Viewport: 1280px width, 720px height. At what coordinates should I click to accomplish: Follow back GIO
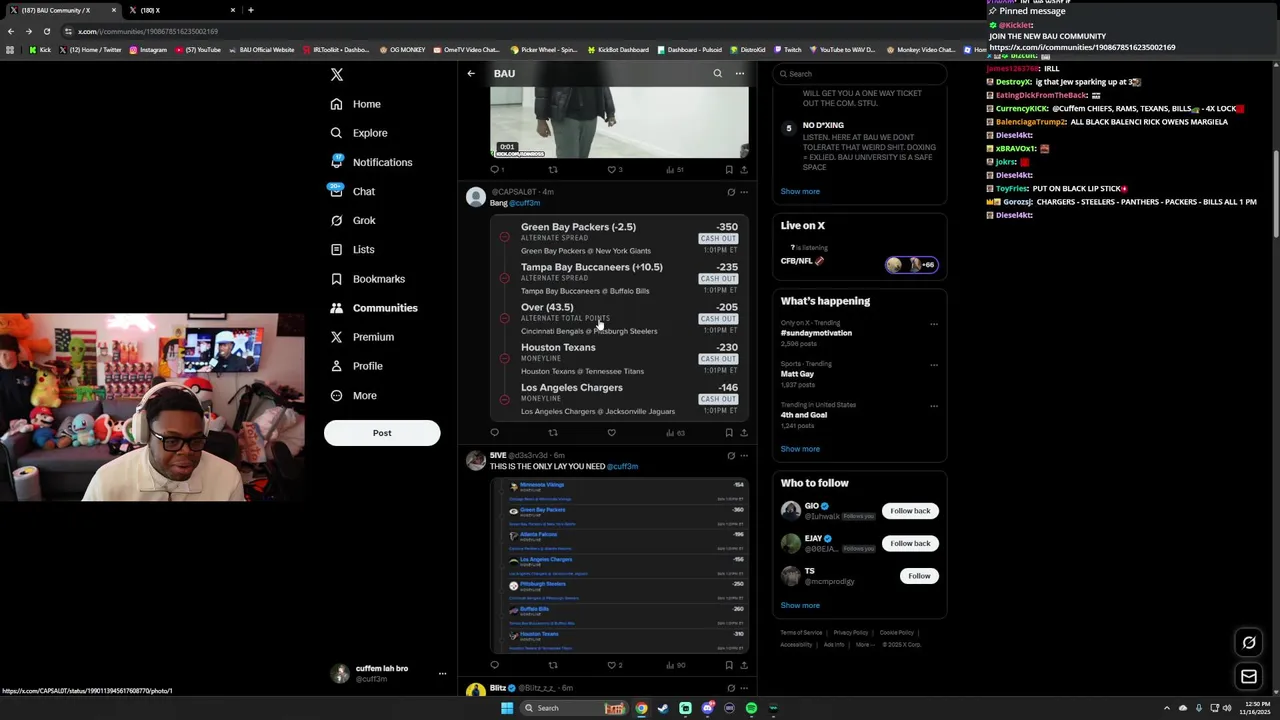pyautogui.click(x=910, y=511)
